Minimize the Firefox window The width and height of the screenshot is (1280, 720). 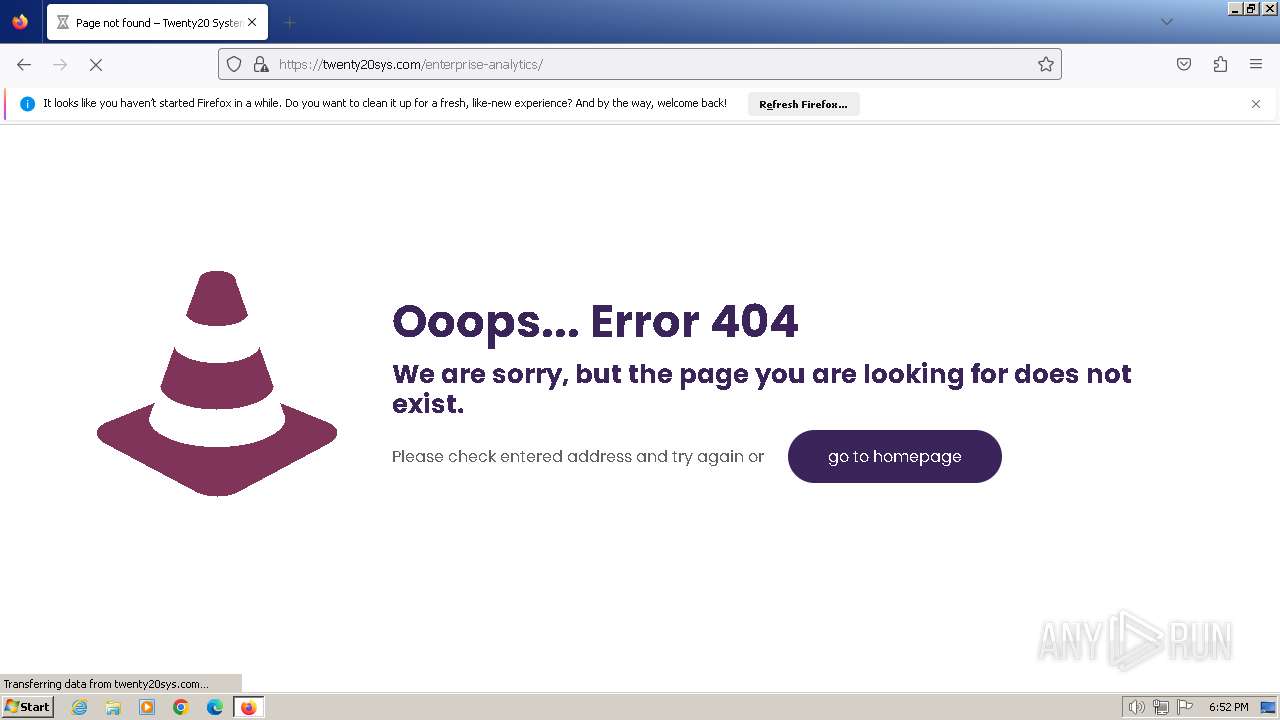tap(1235, 8)
